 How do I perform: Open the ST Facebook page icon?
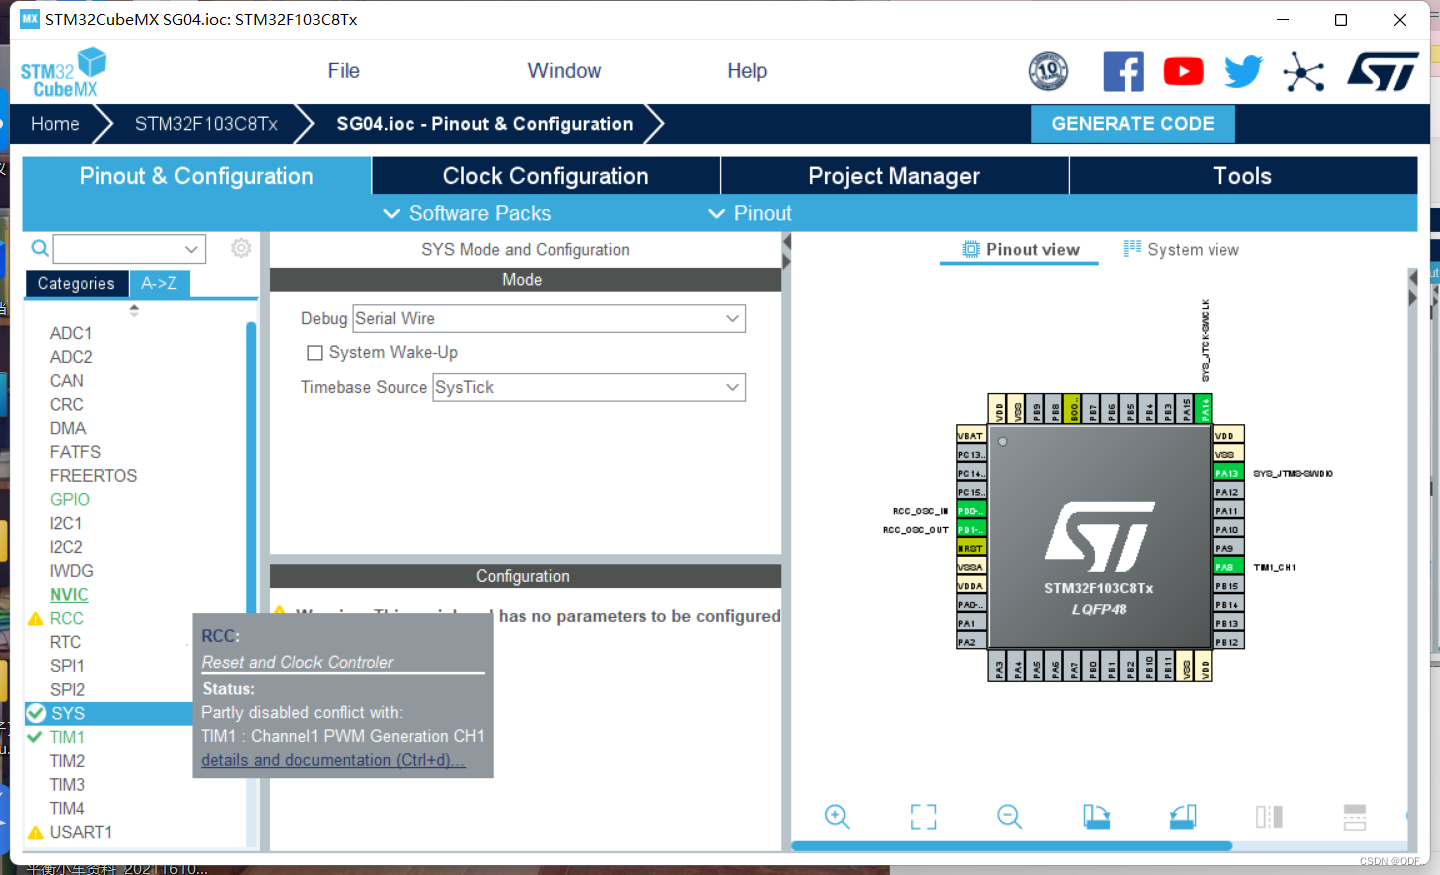(1123, 71)
